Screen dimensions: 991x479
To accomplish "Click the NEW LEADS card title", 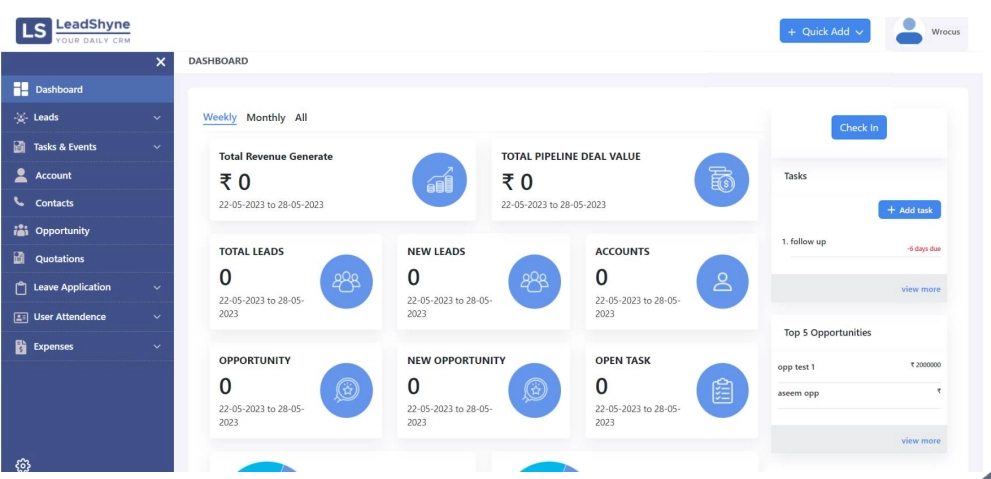I will pyautogui.click(x=436, y=252).
